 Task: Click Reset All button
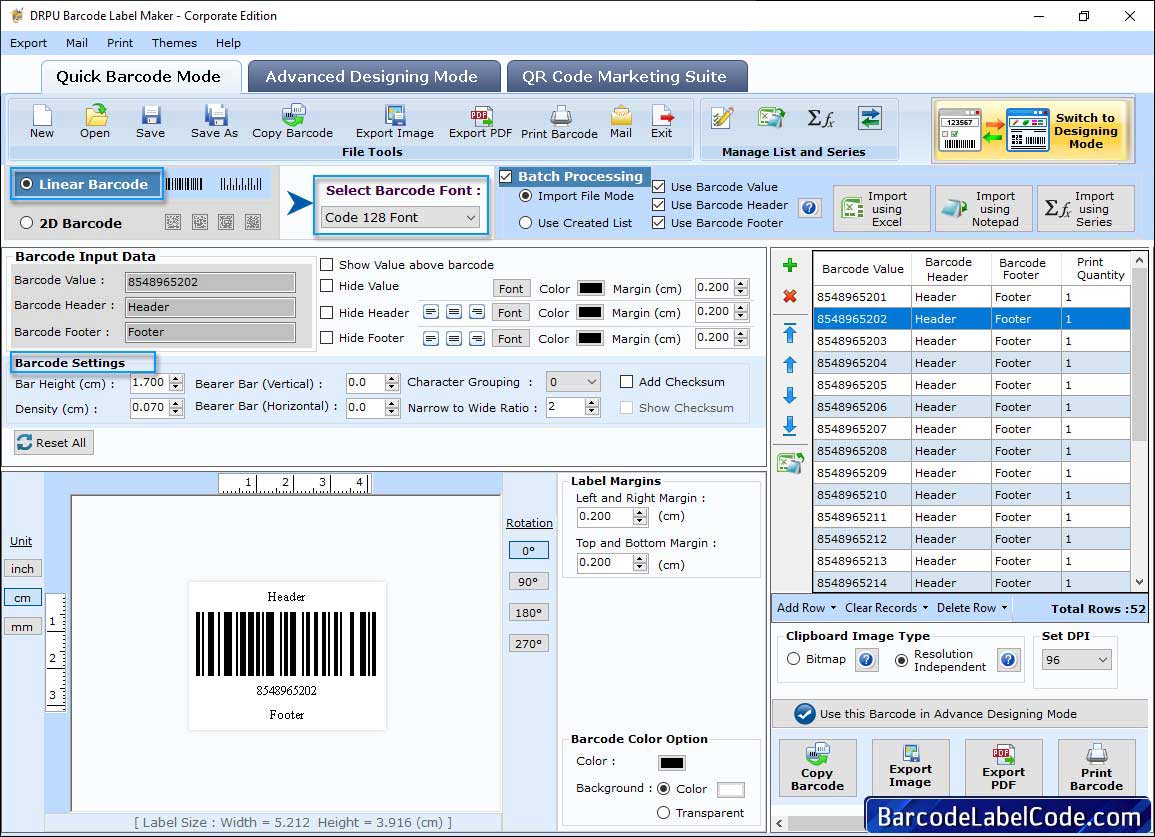pos(53,443)
